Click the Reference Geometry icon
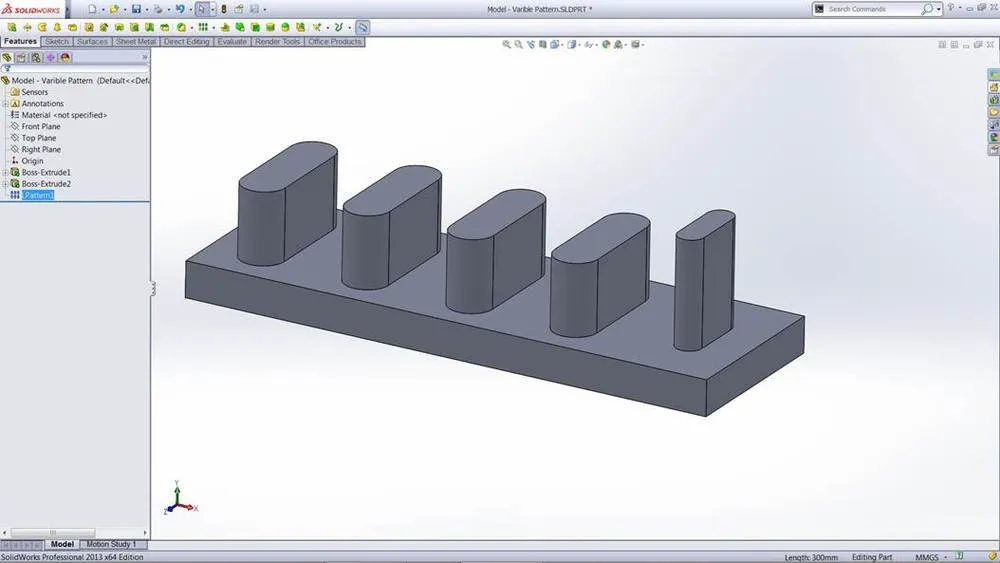This screenshot has width=1000, height=563. pyautogui.click(x=317, y=27)
